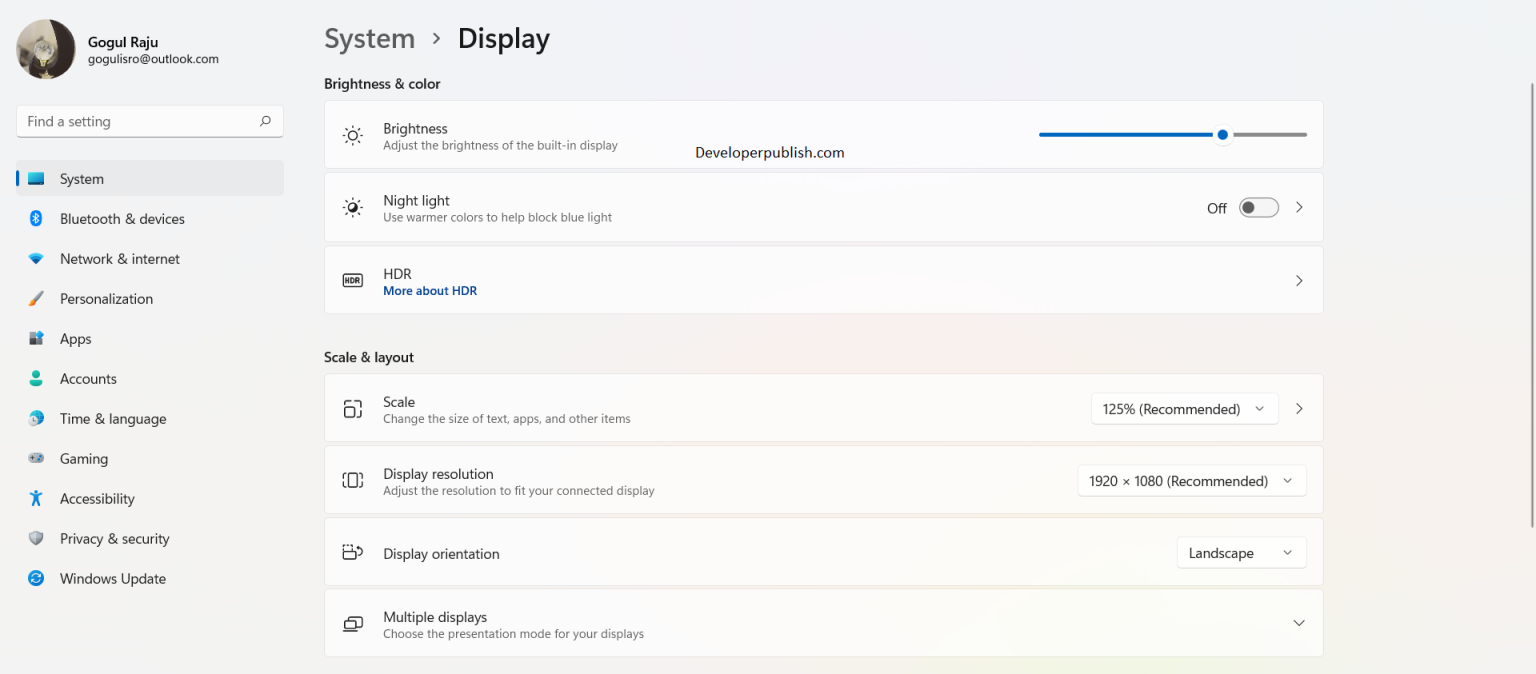Click the Display orientation icon
The width and height of the screenshot is (1536, 674).
point(352,551)
